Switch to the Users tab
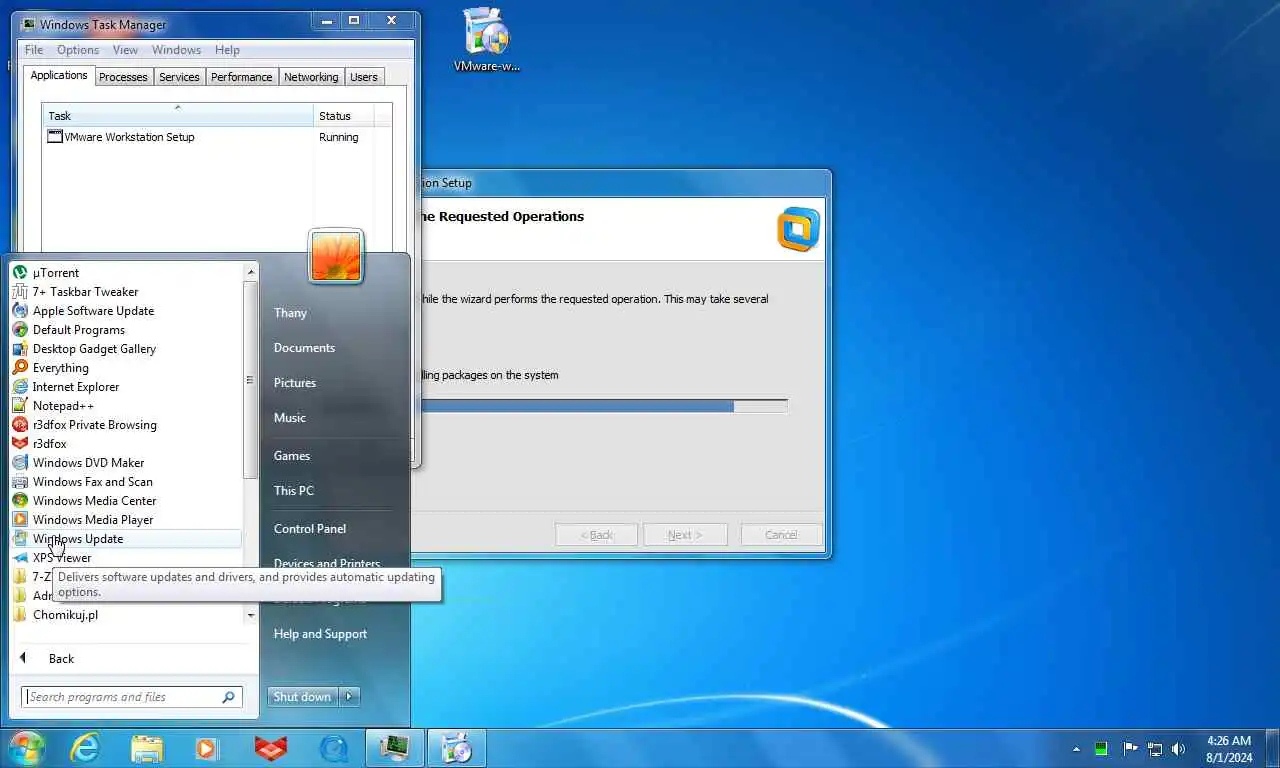 364,77
